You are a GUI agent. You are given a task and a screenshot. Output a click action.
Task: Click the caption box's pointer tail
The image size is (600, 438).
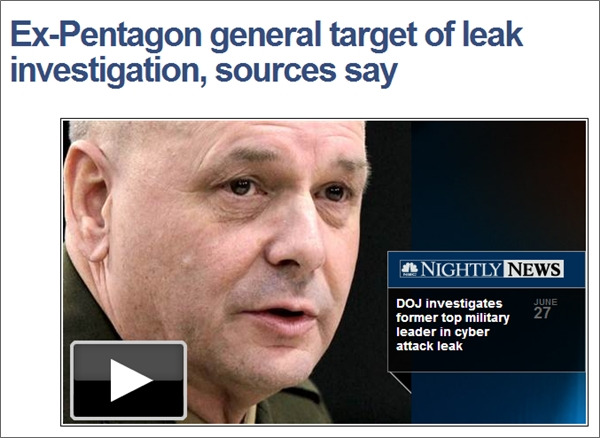[x=399, y=383]
